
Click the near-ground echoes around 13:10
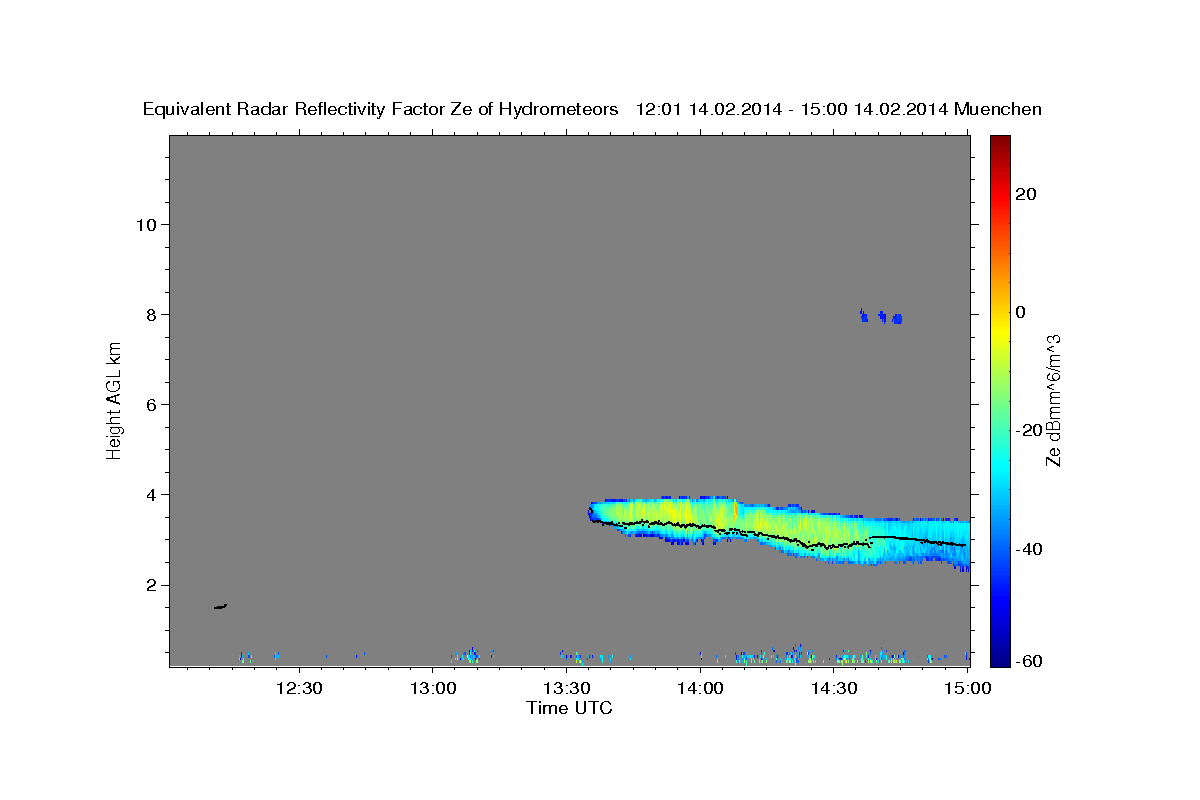coord(470,655)
